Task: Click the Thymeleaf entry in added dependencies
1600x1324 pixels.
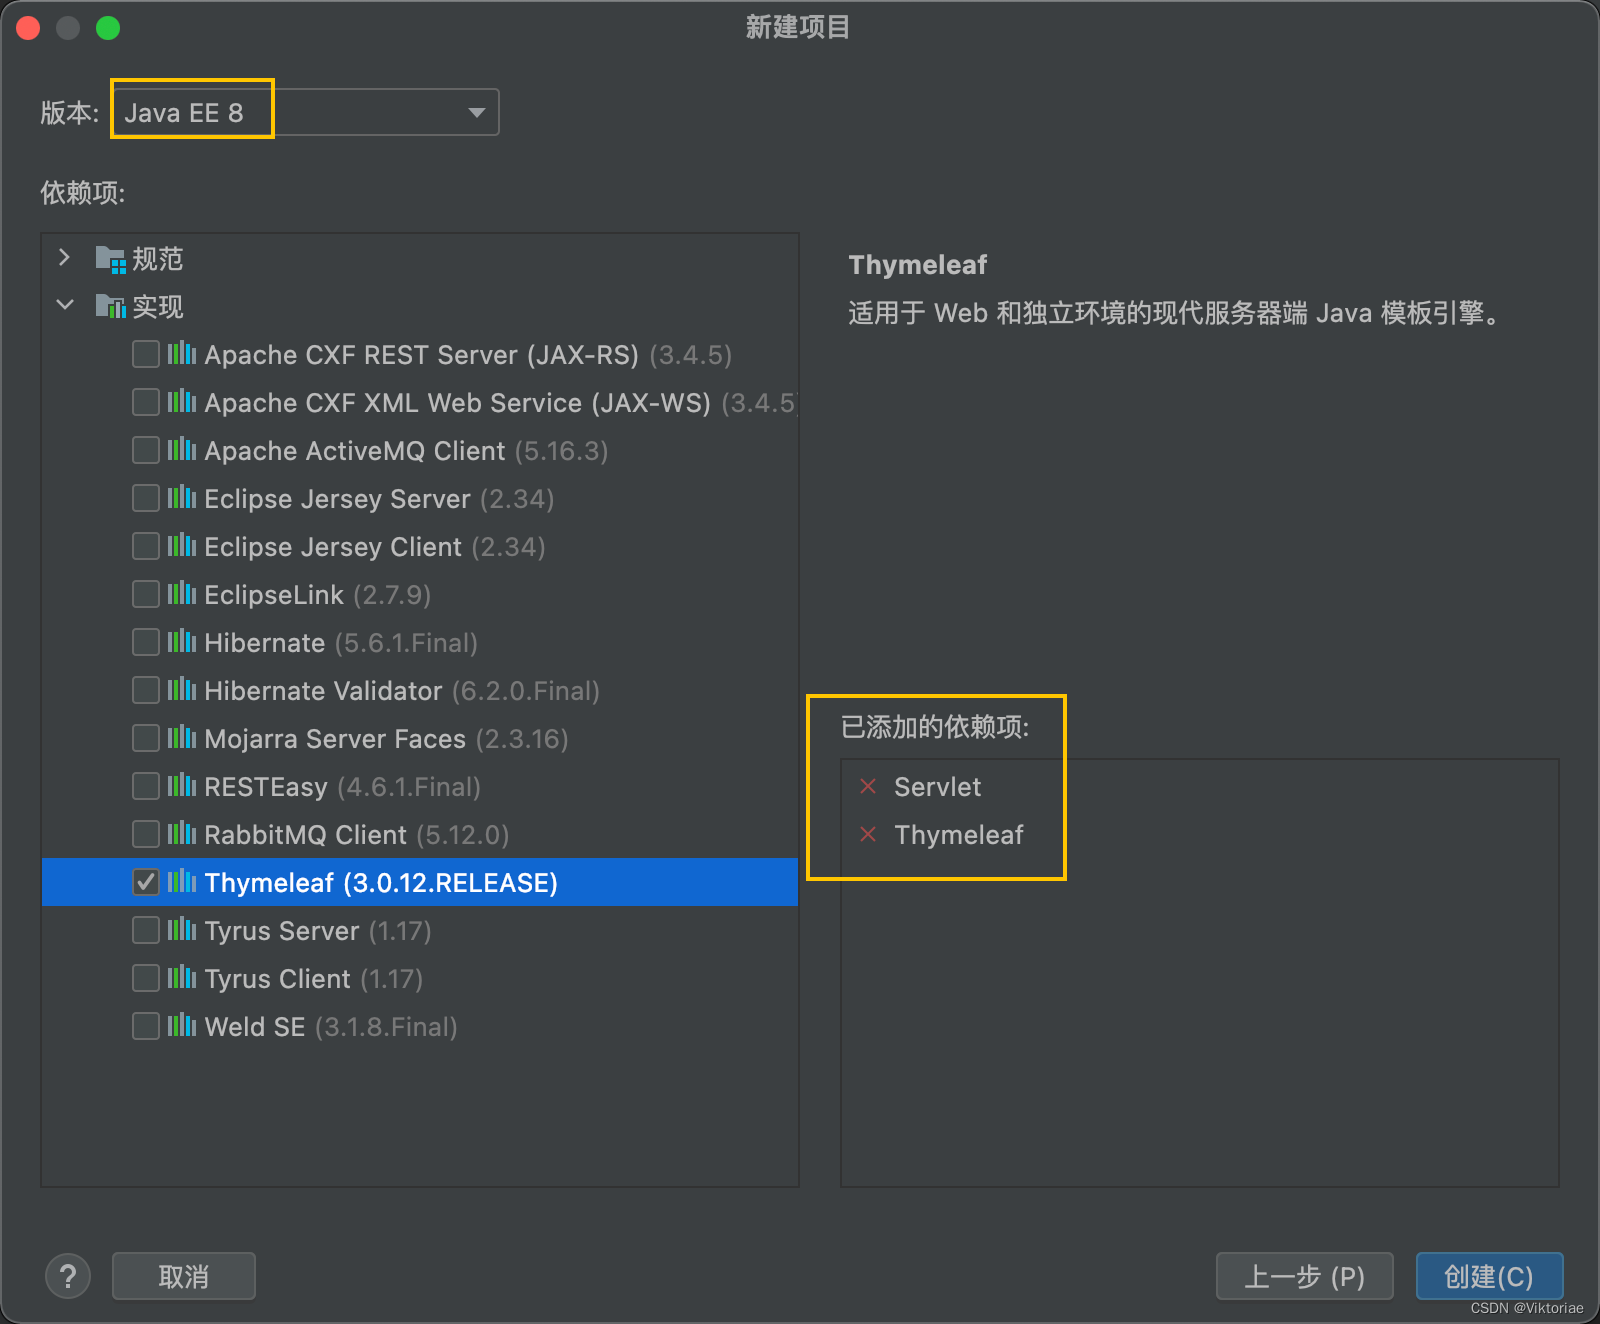Action: (959, 835)
